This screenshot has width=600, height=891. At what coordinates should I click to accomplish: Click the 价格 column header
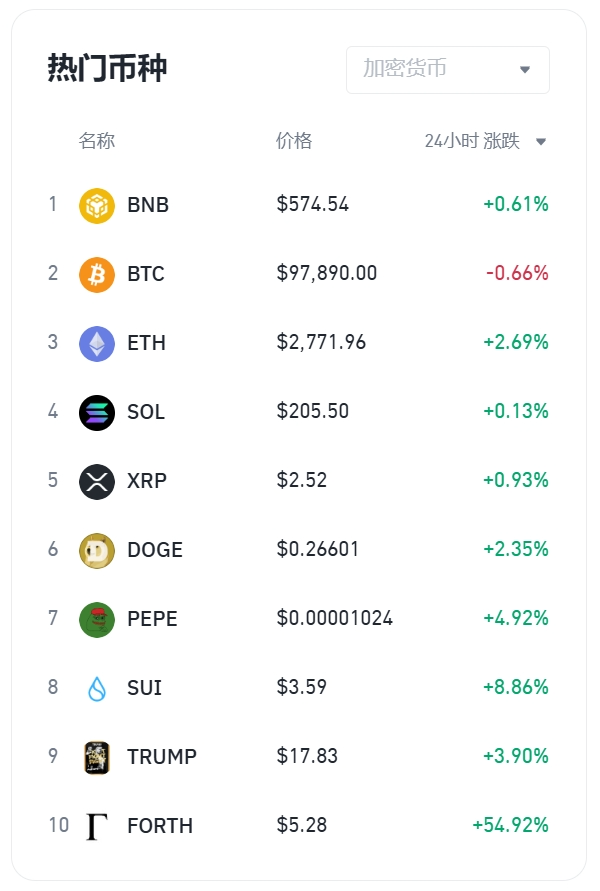[x=294, y=141]
